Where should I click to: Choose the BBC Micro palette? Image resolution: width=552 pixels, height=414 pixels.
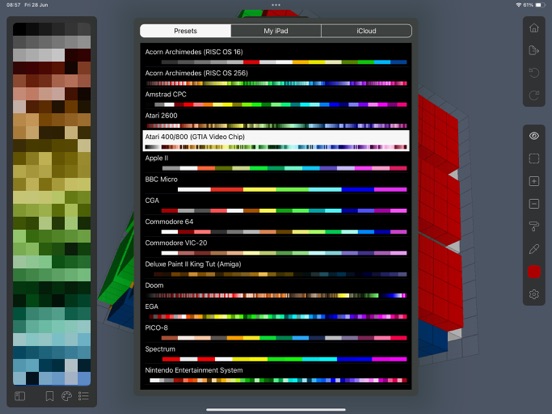pos(276,183)
